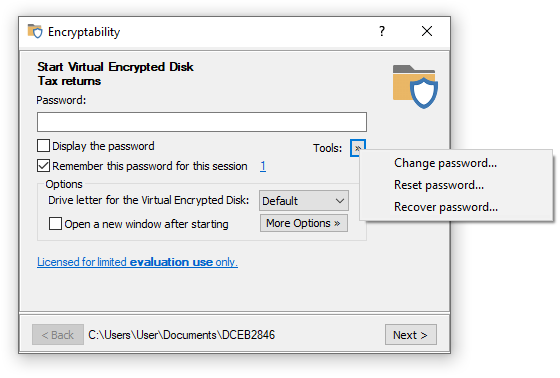
Task: Click the question mark help icon
Action: (x=382, y=31)
